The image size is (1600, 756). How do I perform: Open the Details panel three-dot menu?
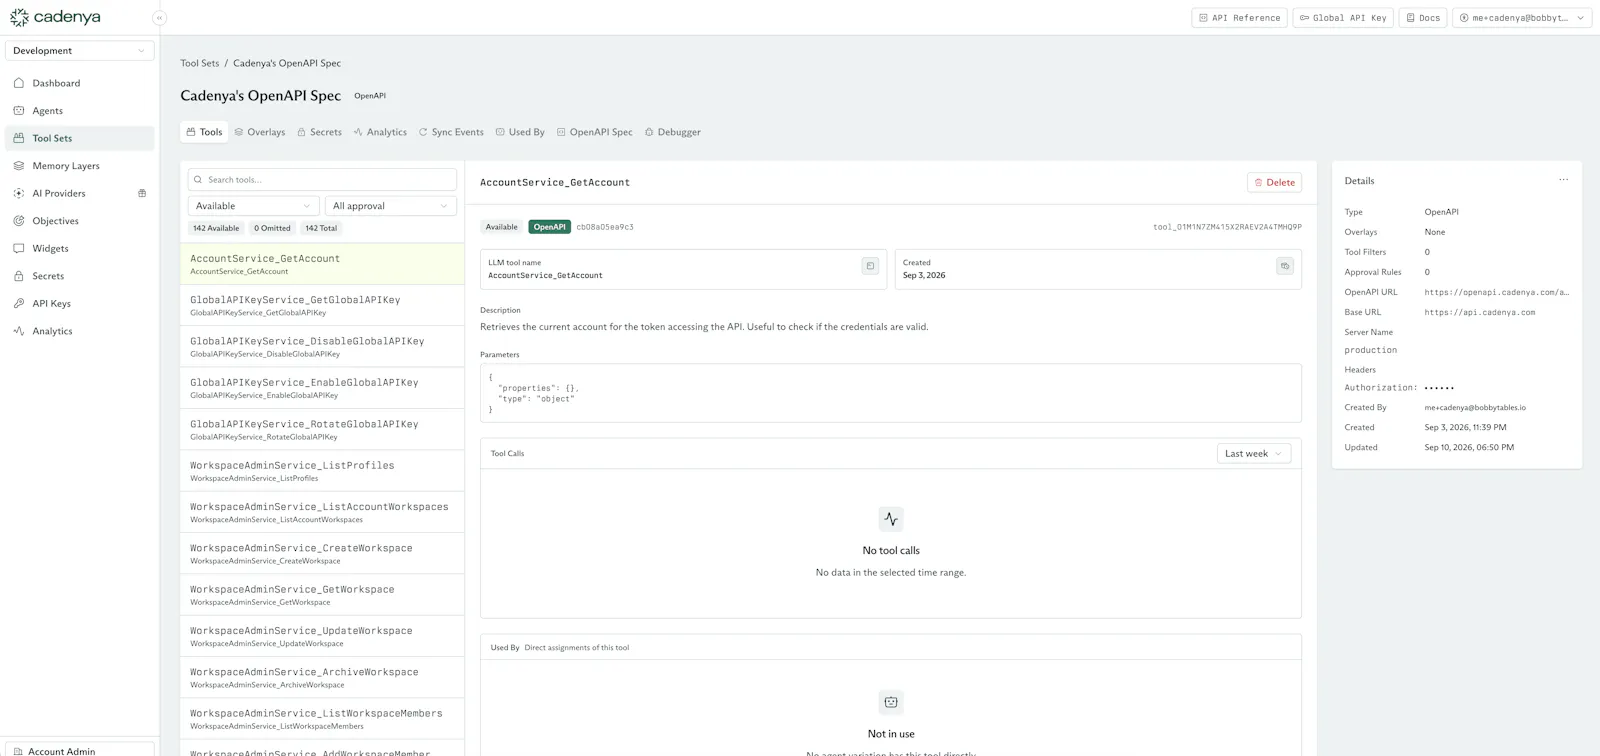1563,180
